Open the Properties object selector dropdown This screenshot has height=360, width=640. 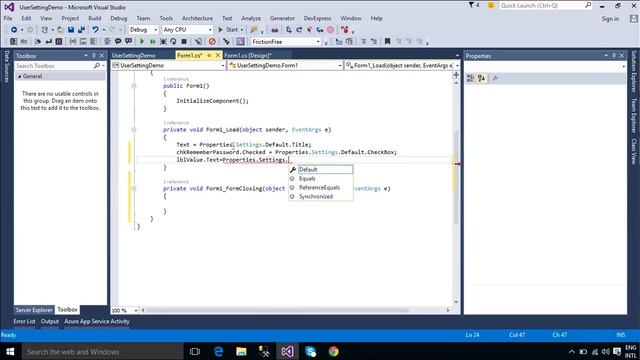(623, 66)
